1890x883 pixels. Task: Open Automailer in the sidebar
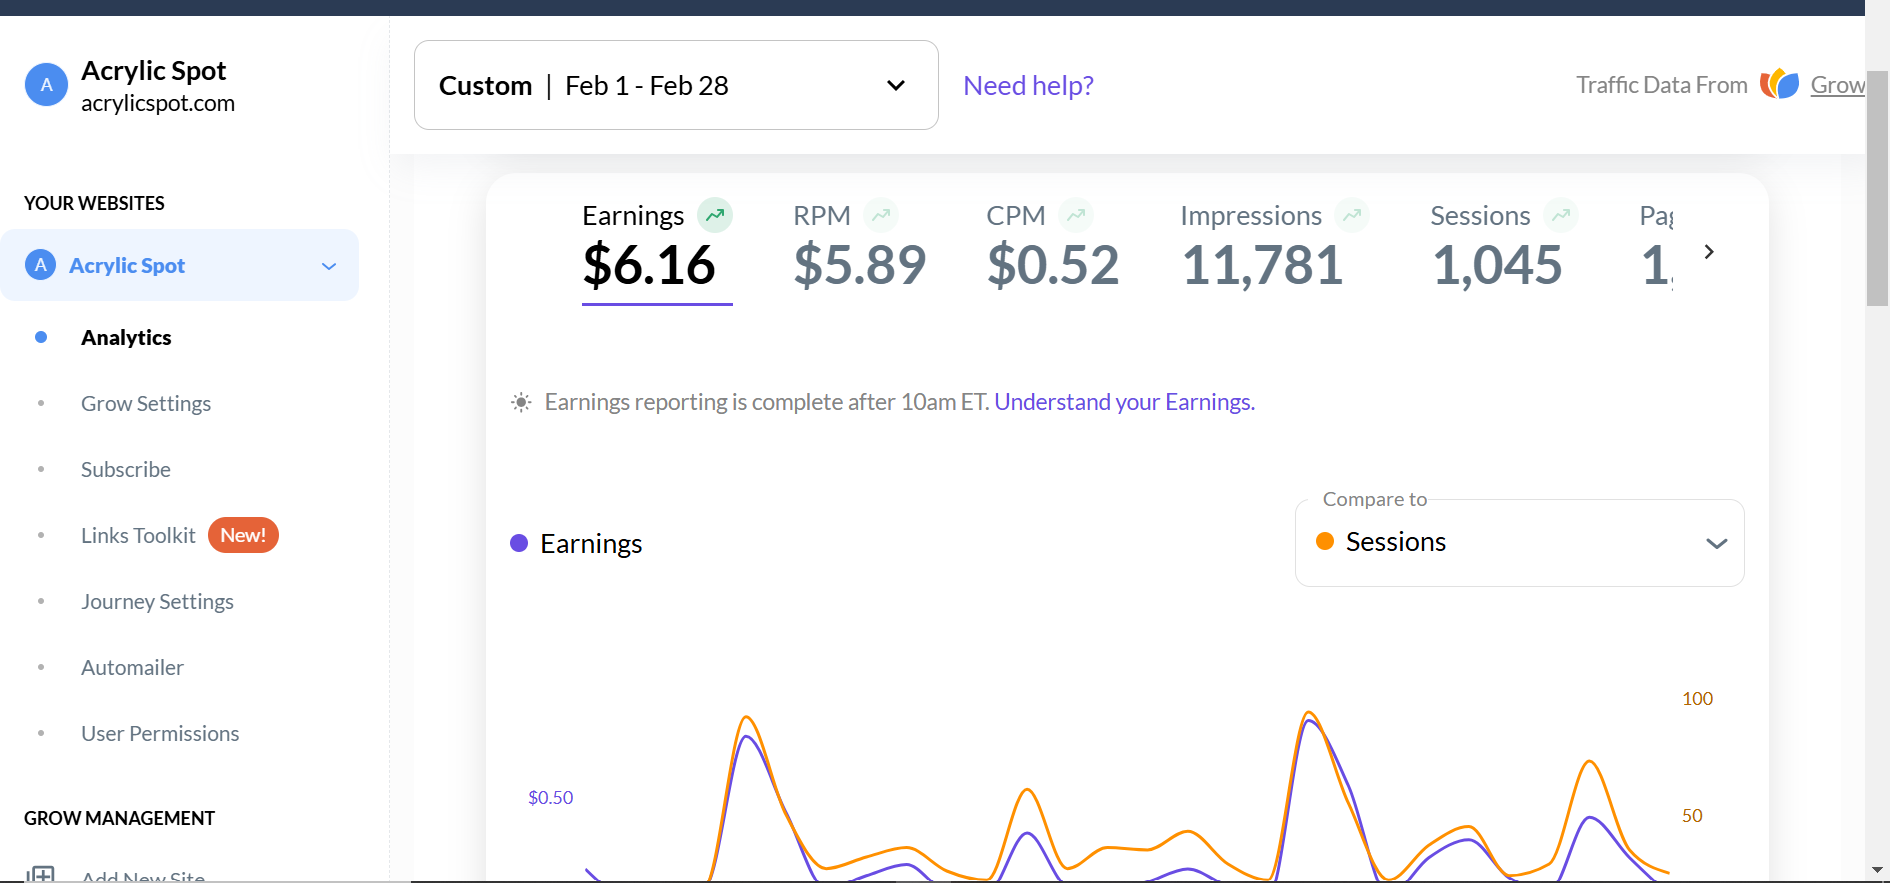pos(132,668)
